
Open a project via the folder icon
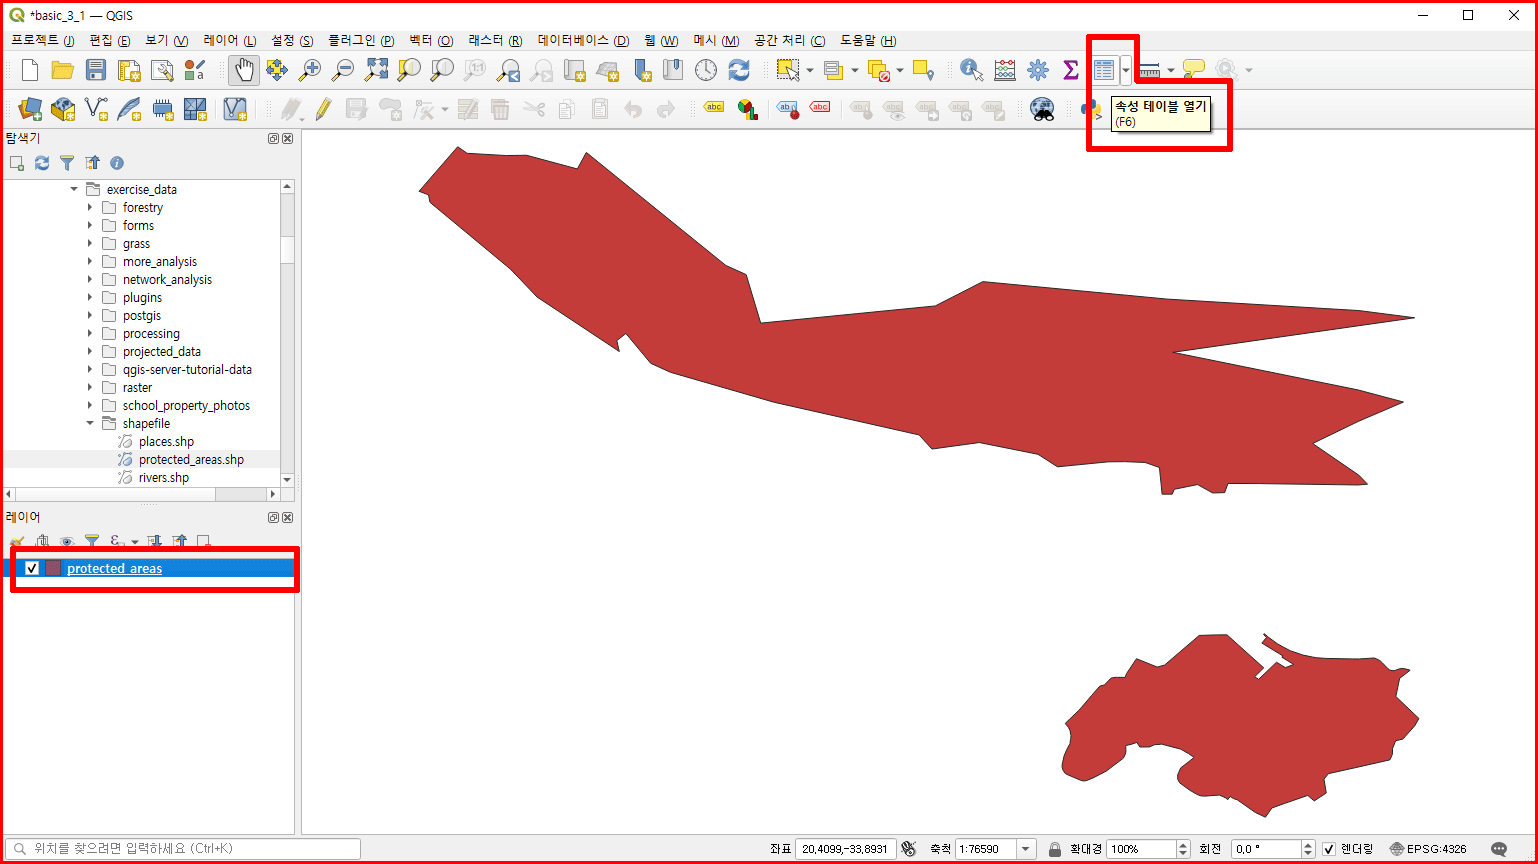[63, 70]
